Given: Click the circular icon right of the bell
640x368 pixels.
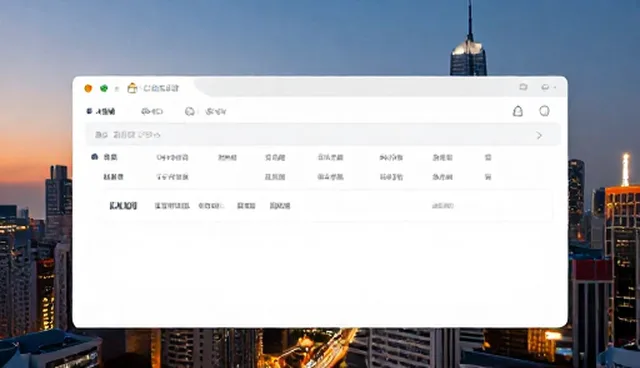Looking at the screenshot, I should 544,111.
